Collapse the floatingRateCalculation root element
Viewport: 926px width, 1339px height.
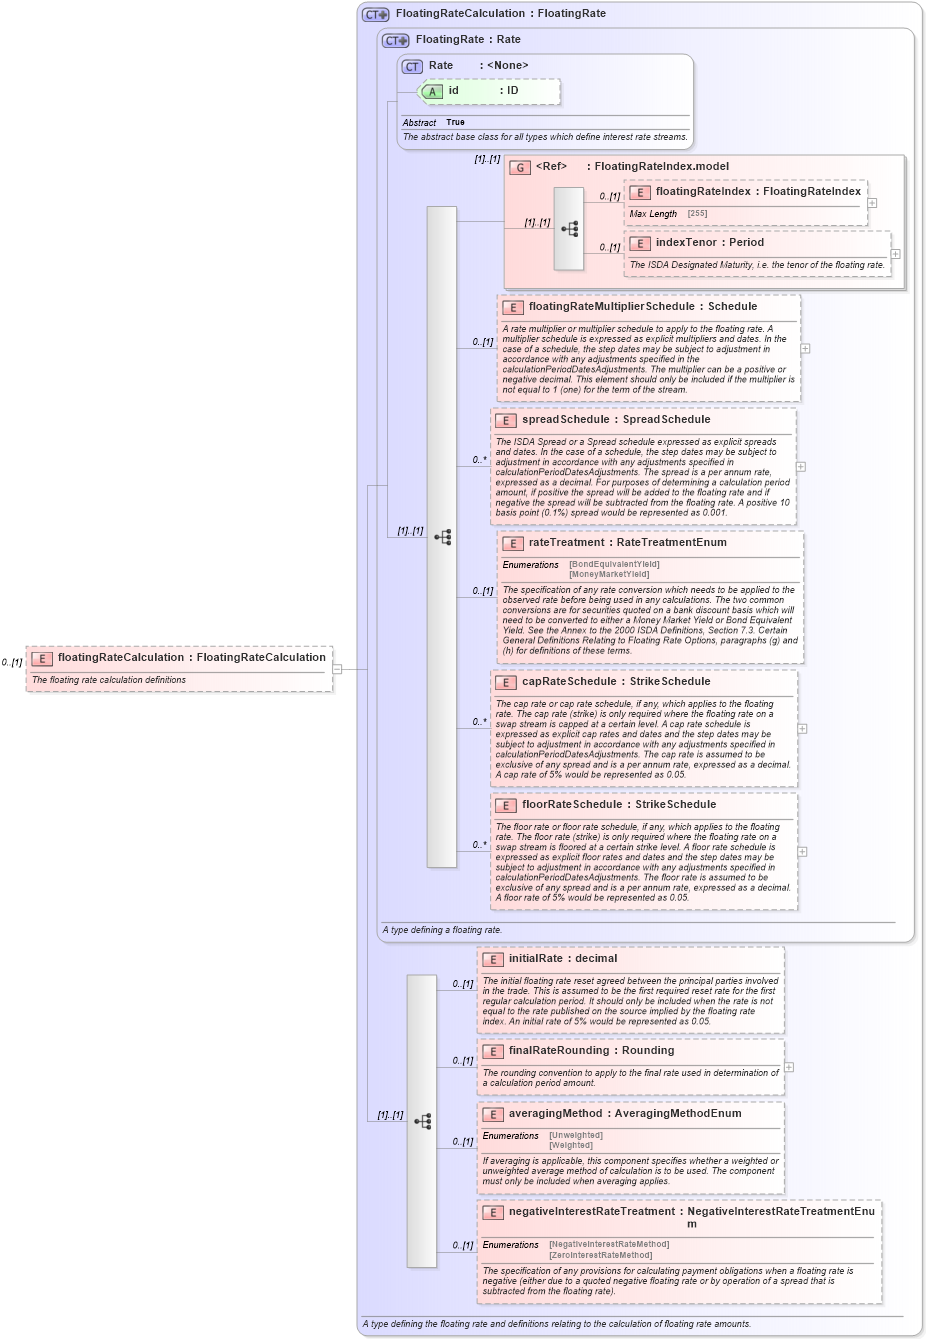click(337, 669)
